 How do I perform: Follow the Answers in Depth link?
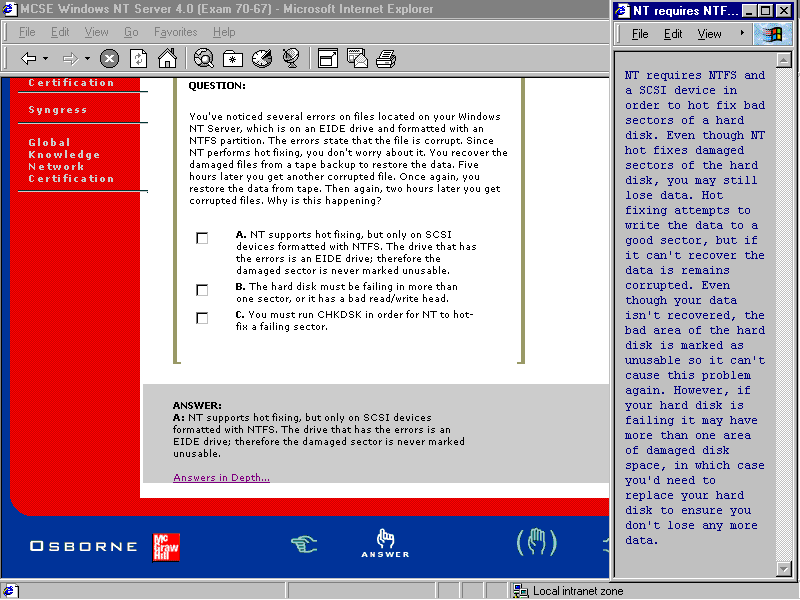(x=221, y=478)
